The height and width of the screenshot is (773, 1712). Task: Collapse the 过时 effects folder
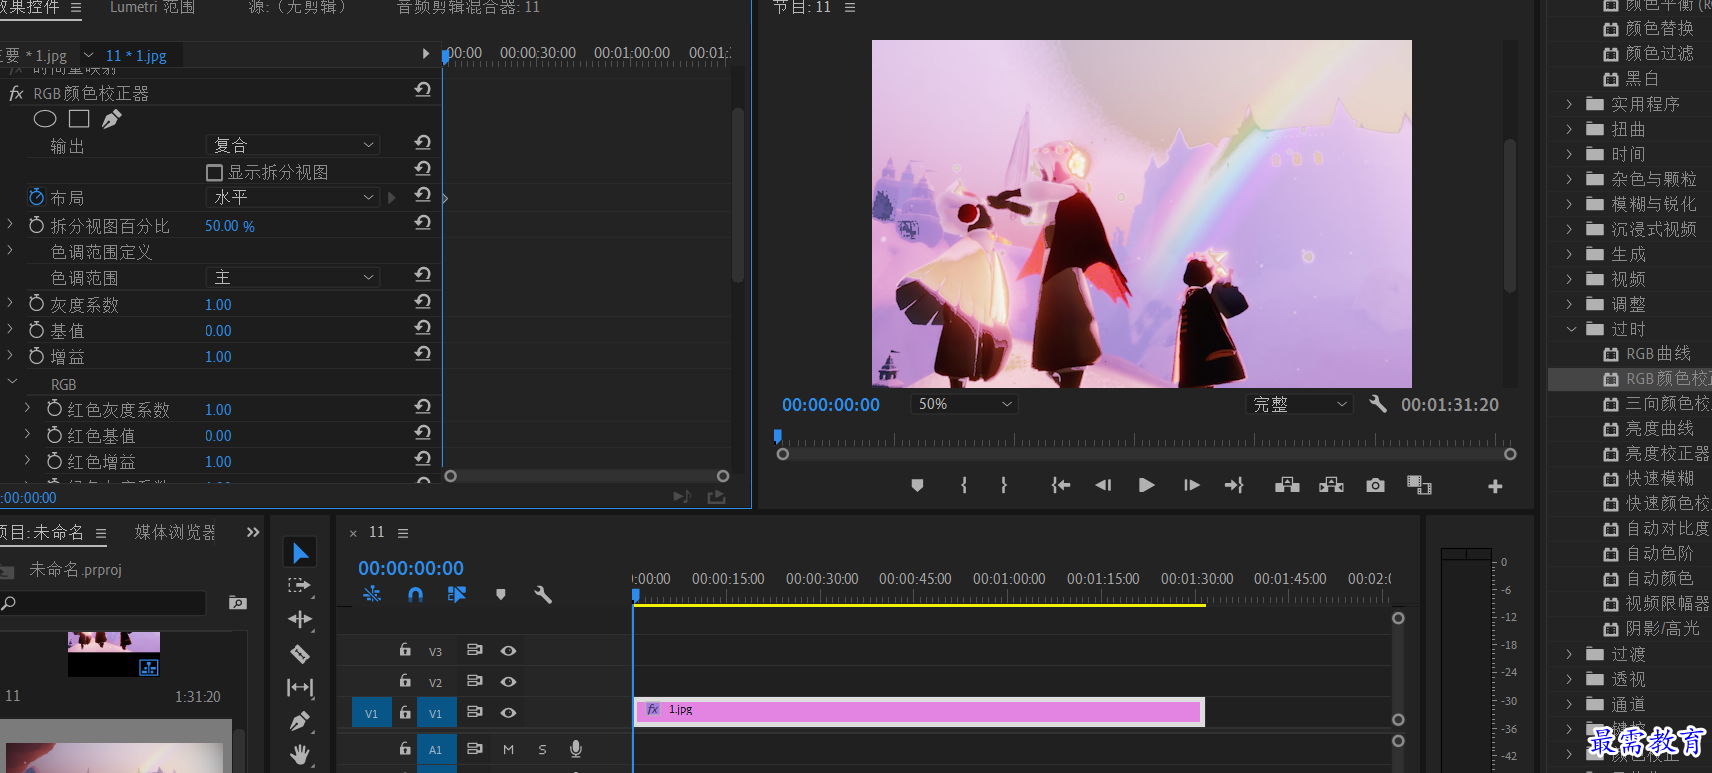[x=1570, y=329]
